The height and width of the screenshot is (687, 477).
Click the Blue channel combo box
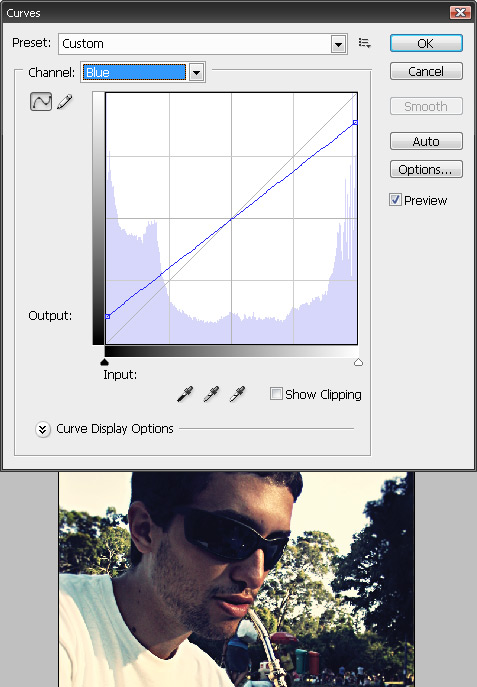(x=143, y=72)
